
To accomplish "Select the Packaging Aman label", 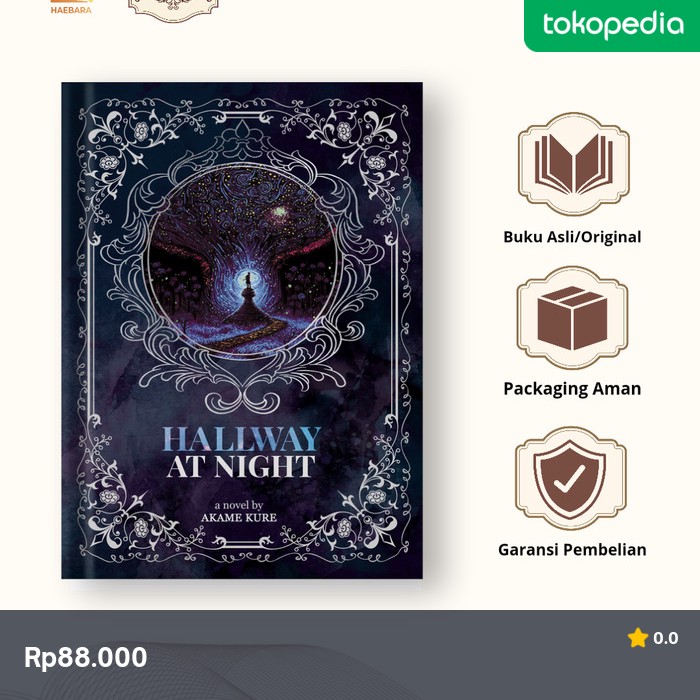I will click(572, 389).
